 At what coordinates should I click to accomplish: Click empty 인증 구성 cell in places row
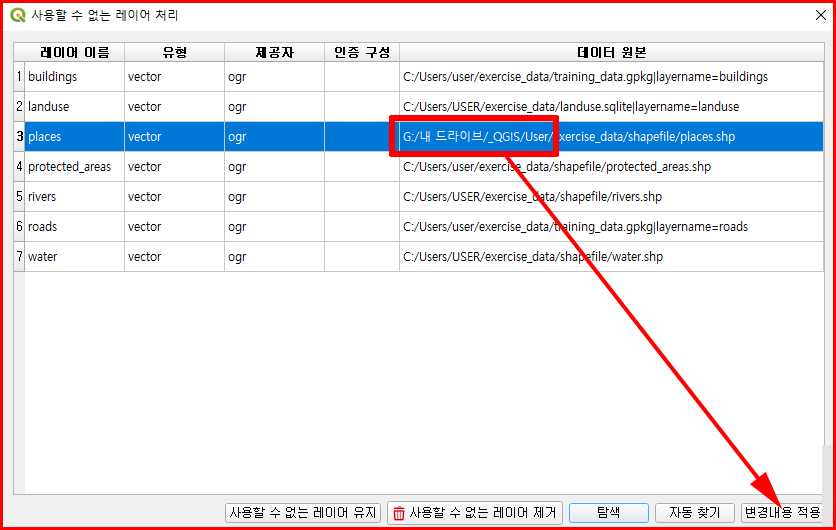[x=362, y=136]
